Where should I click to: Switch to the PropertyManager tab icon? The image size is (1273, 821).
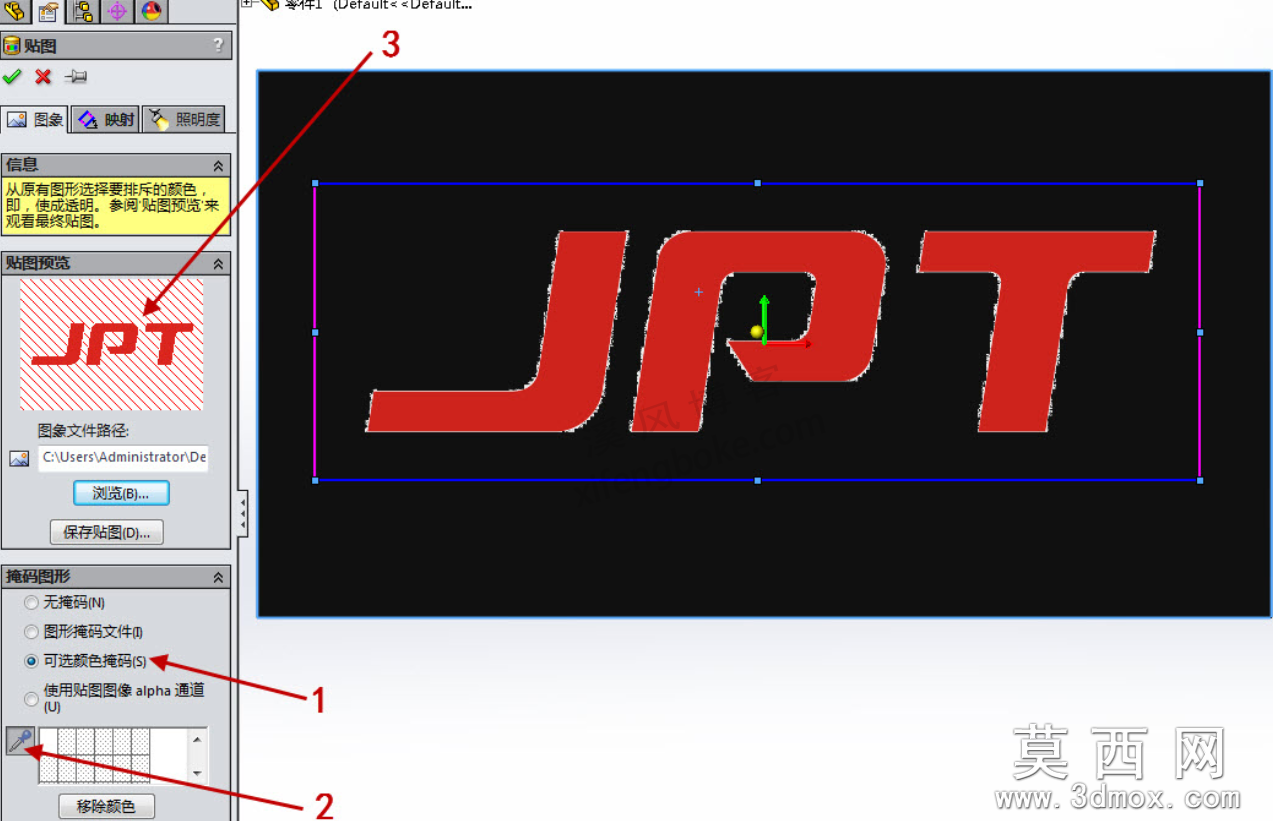pyautogui.click(x=47, y=11)
